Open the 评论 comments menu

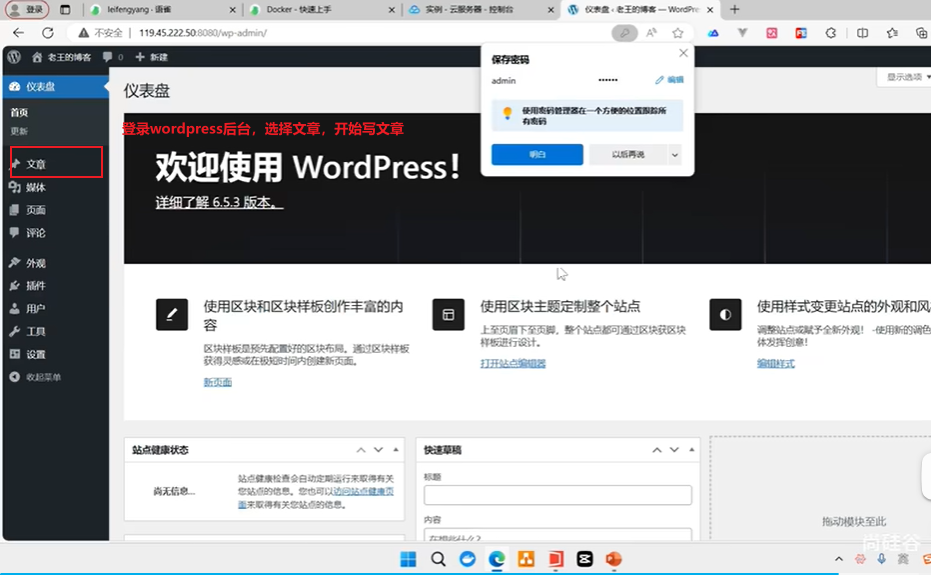[56, 233]
